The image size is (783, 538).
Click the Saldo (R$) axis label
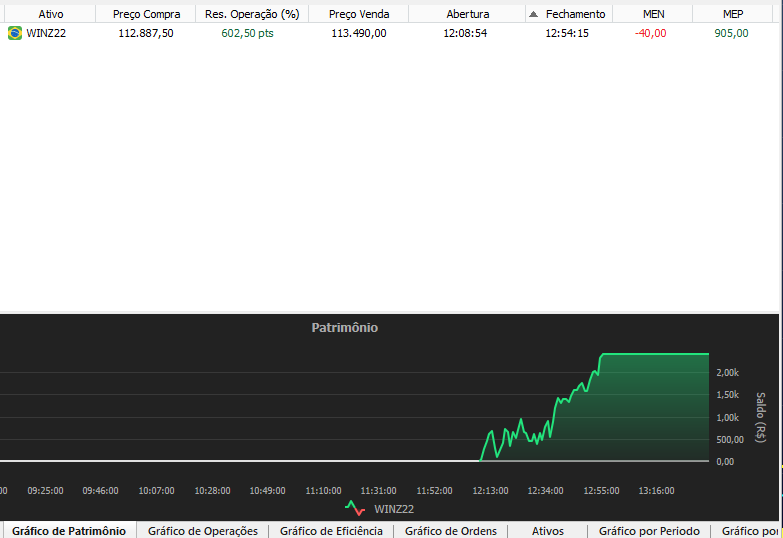[761, 417]
